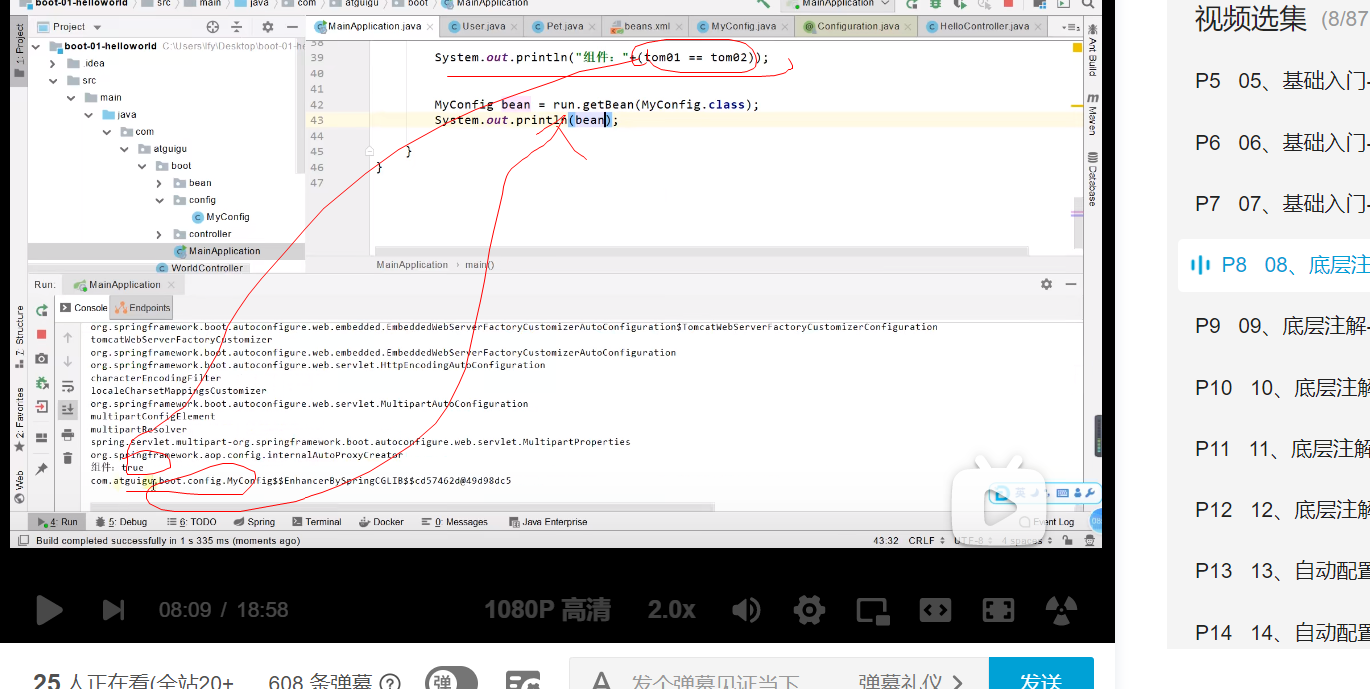Open the Endpoints tab in Run panel
Image resolution: width=1370 pixels, height=689 pixels.
tap(143, 308)
